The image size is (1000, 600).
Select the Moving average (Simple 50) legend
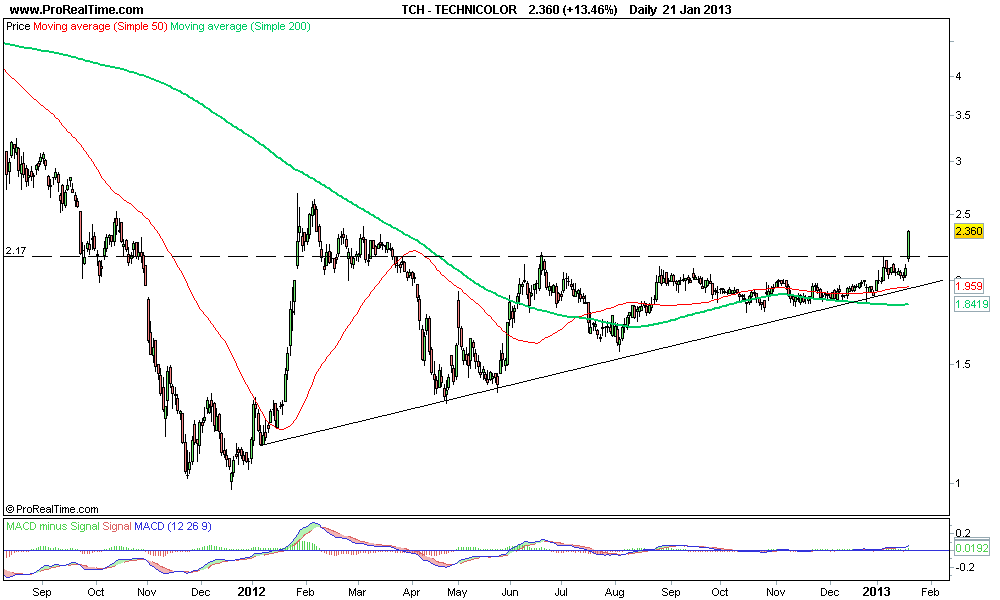tap(100, 26)
